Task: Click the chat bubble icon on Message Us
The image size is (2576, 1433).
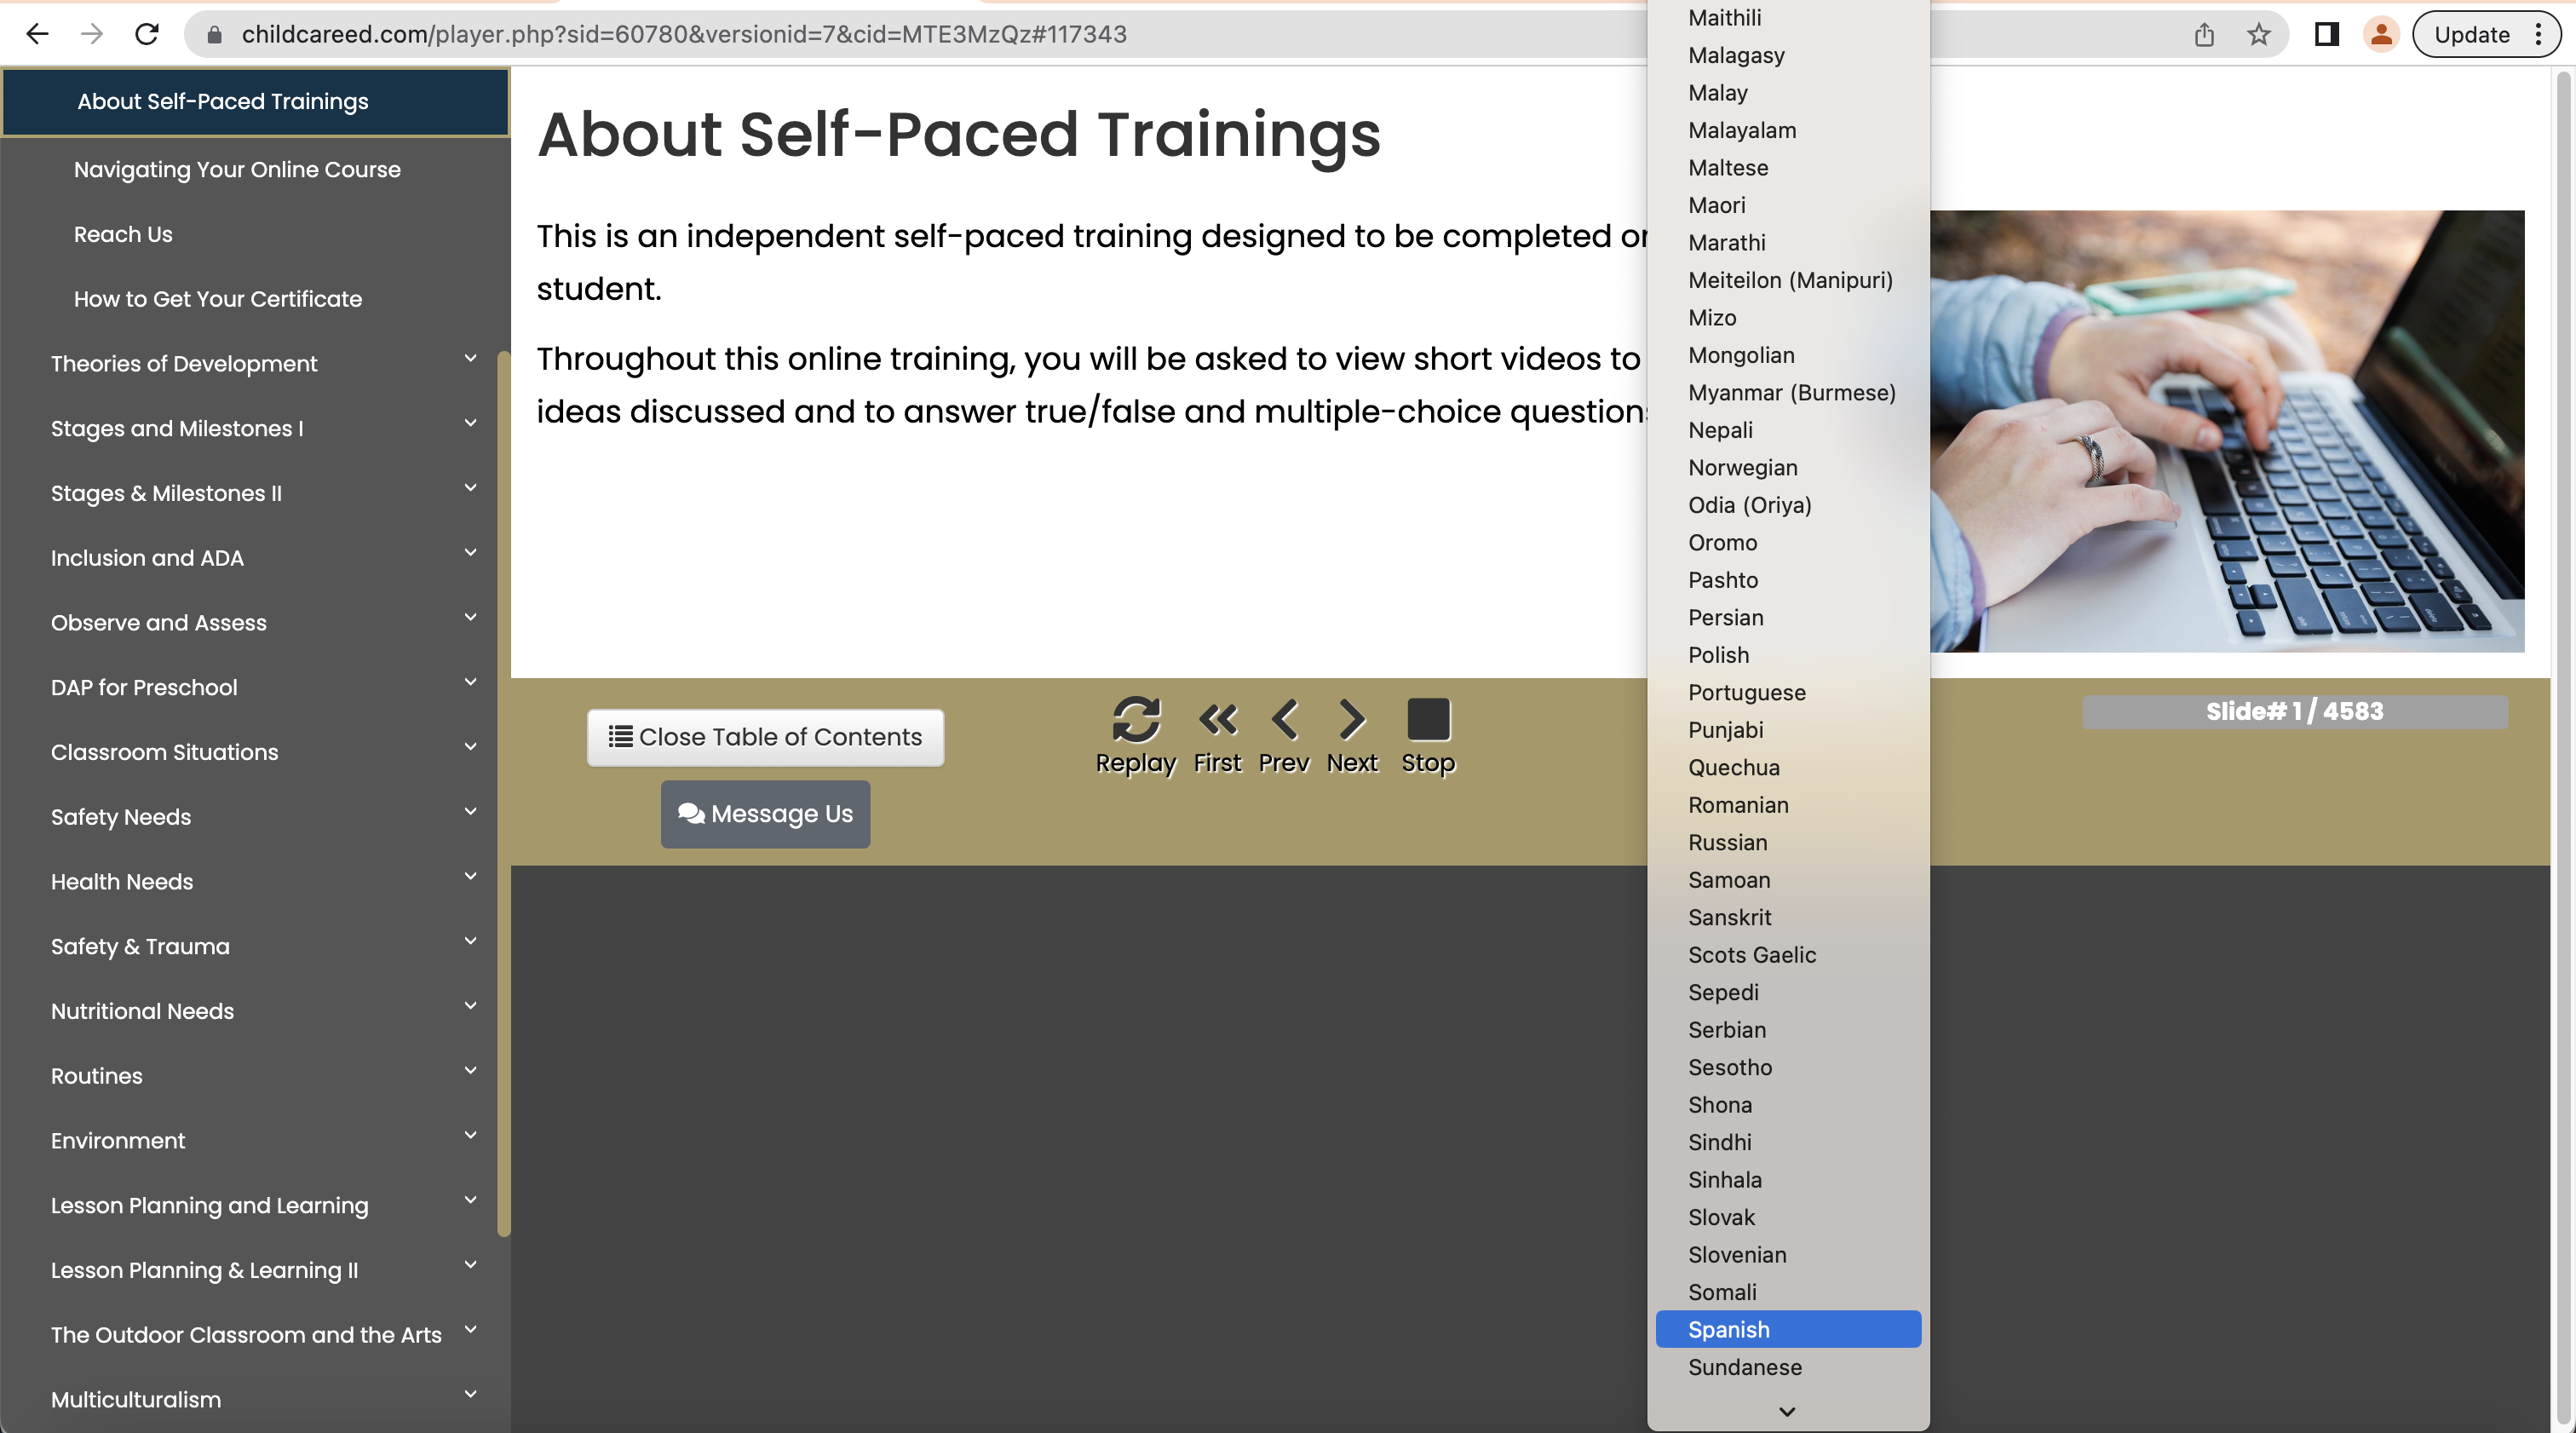Action: [692, 813]
